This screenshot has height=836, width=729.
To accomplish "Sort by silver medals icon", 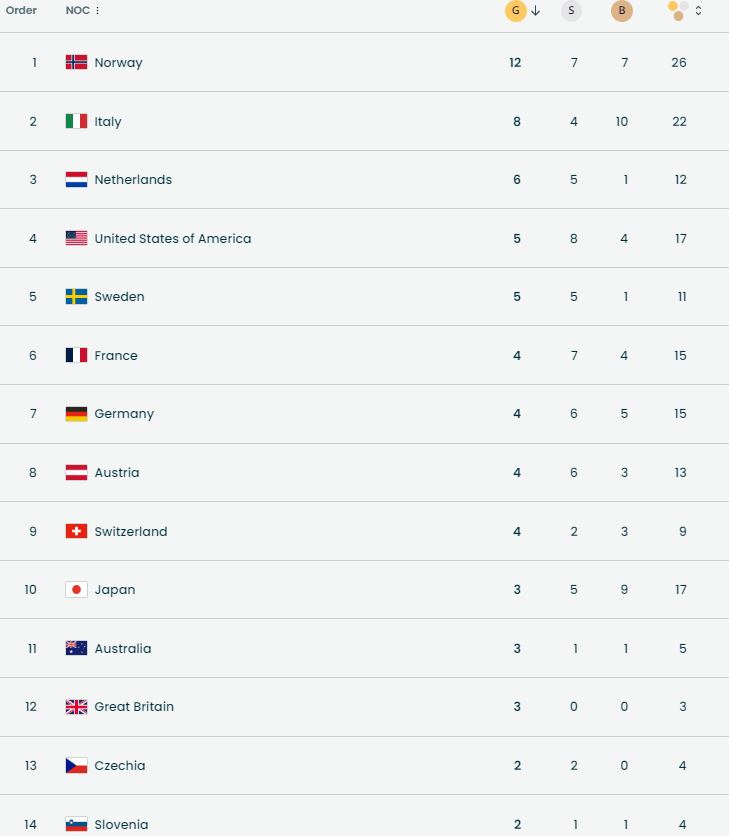I will (571, 11).
